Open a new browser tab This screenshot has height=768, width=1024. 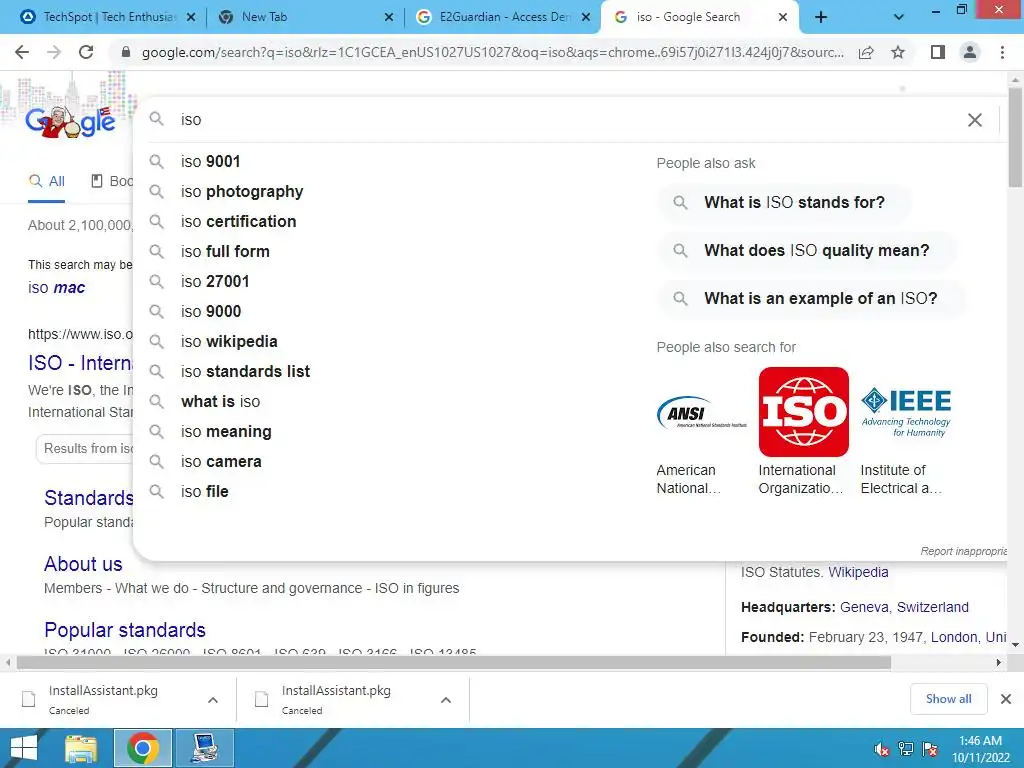(821, 18)
